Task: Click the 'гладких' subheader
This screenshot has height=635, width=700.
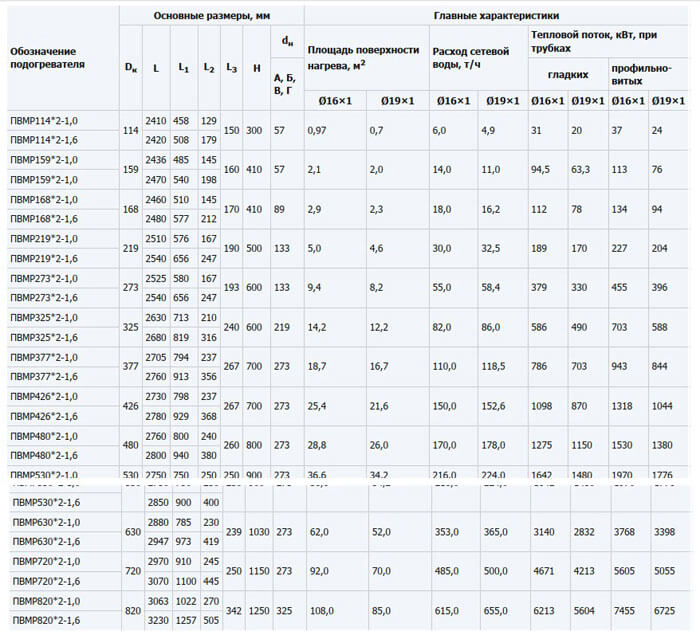Action: (567, 75)
